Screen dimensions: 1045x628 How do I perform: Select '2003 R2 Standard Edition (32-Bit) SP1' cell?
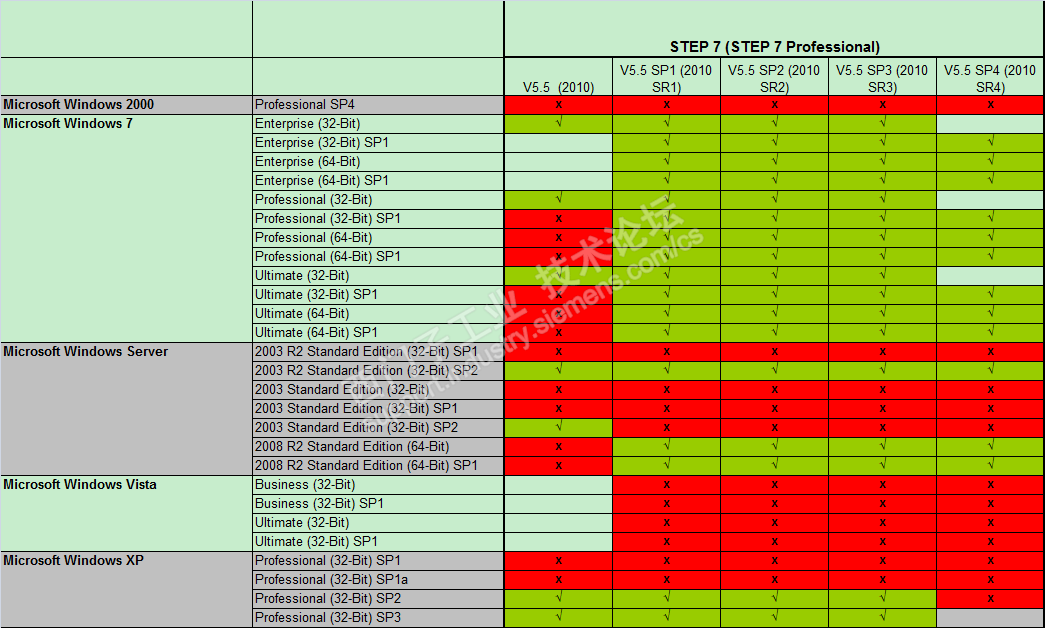click(x=379, y=352)
